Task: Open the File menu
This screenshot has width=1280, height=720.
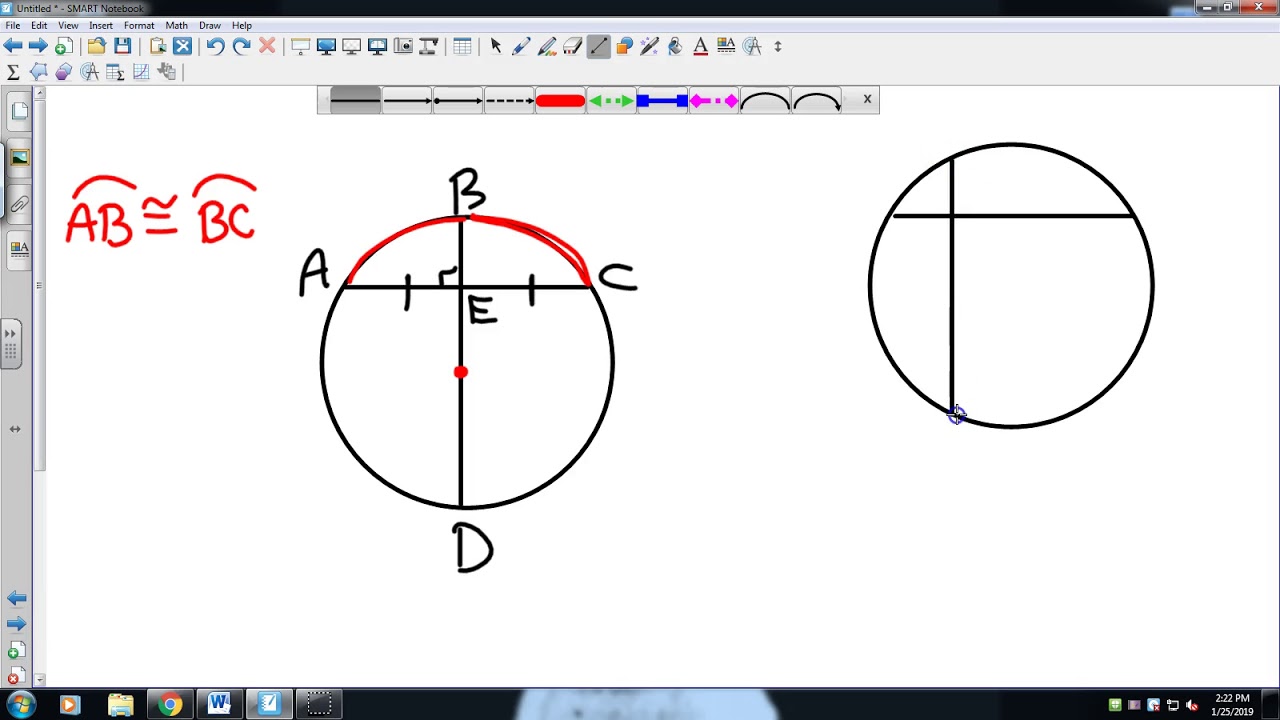Action: click(13, 25)
